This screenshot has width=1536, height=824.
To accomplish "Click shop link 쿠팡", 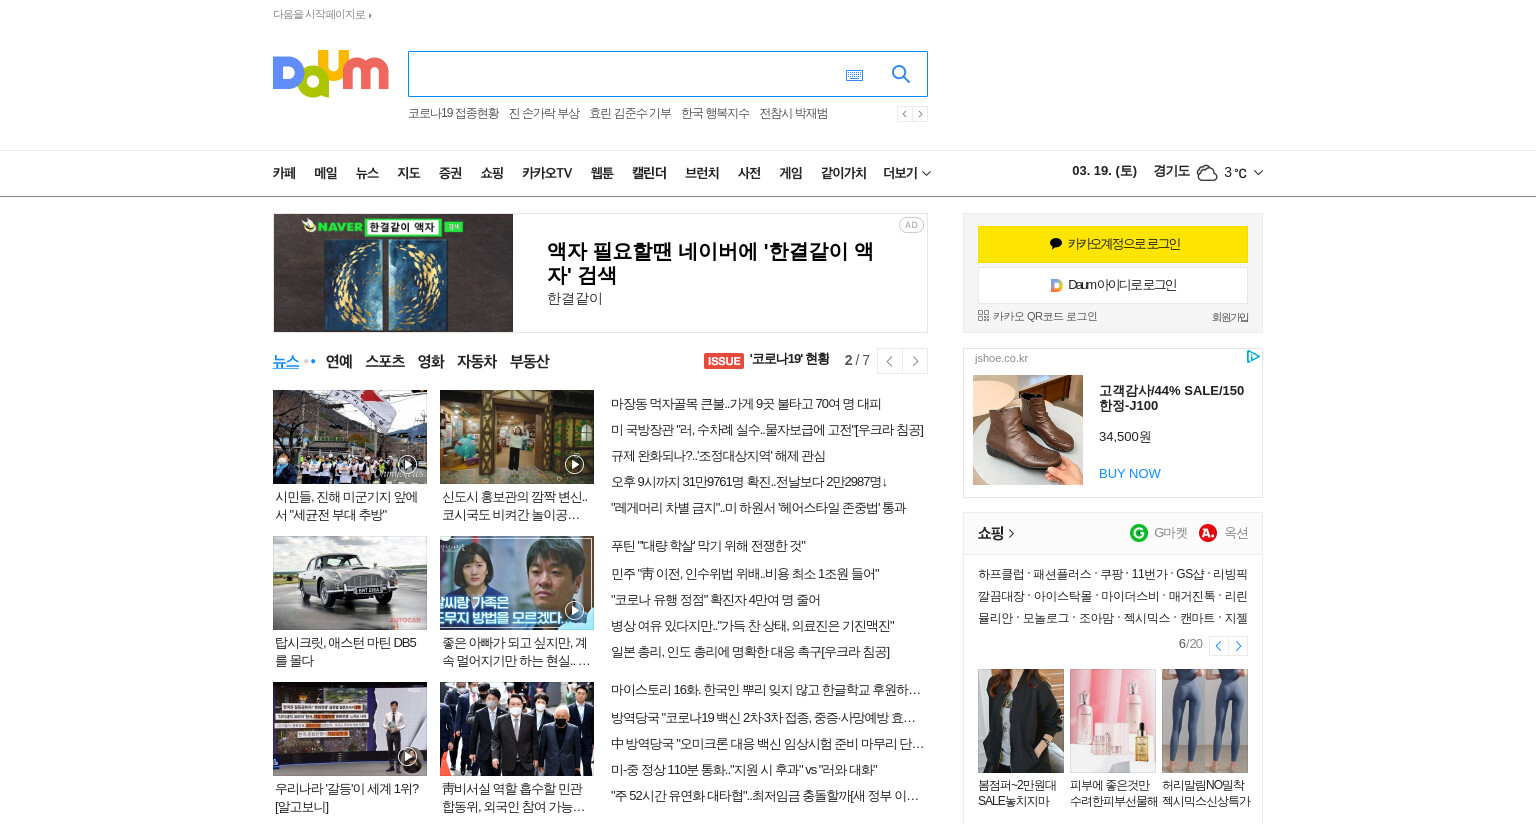I will (1112, 574).
